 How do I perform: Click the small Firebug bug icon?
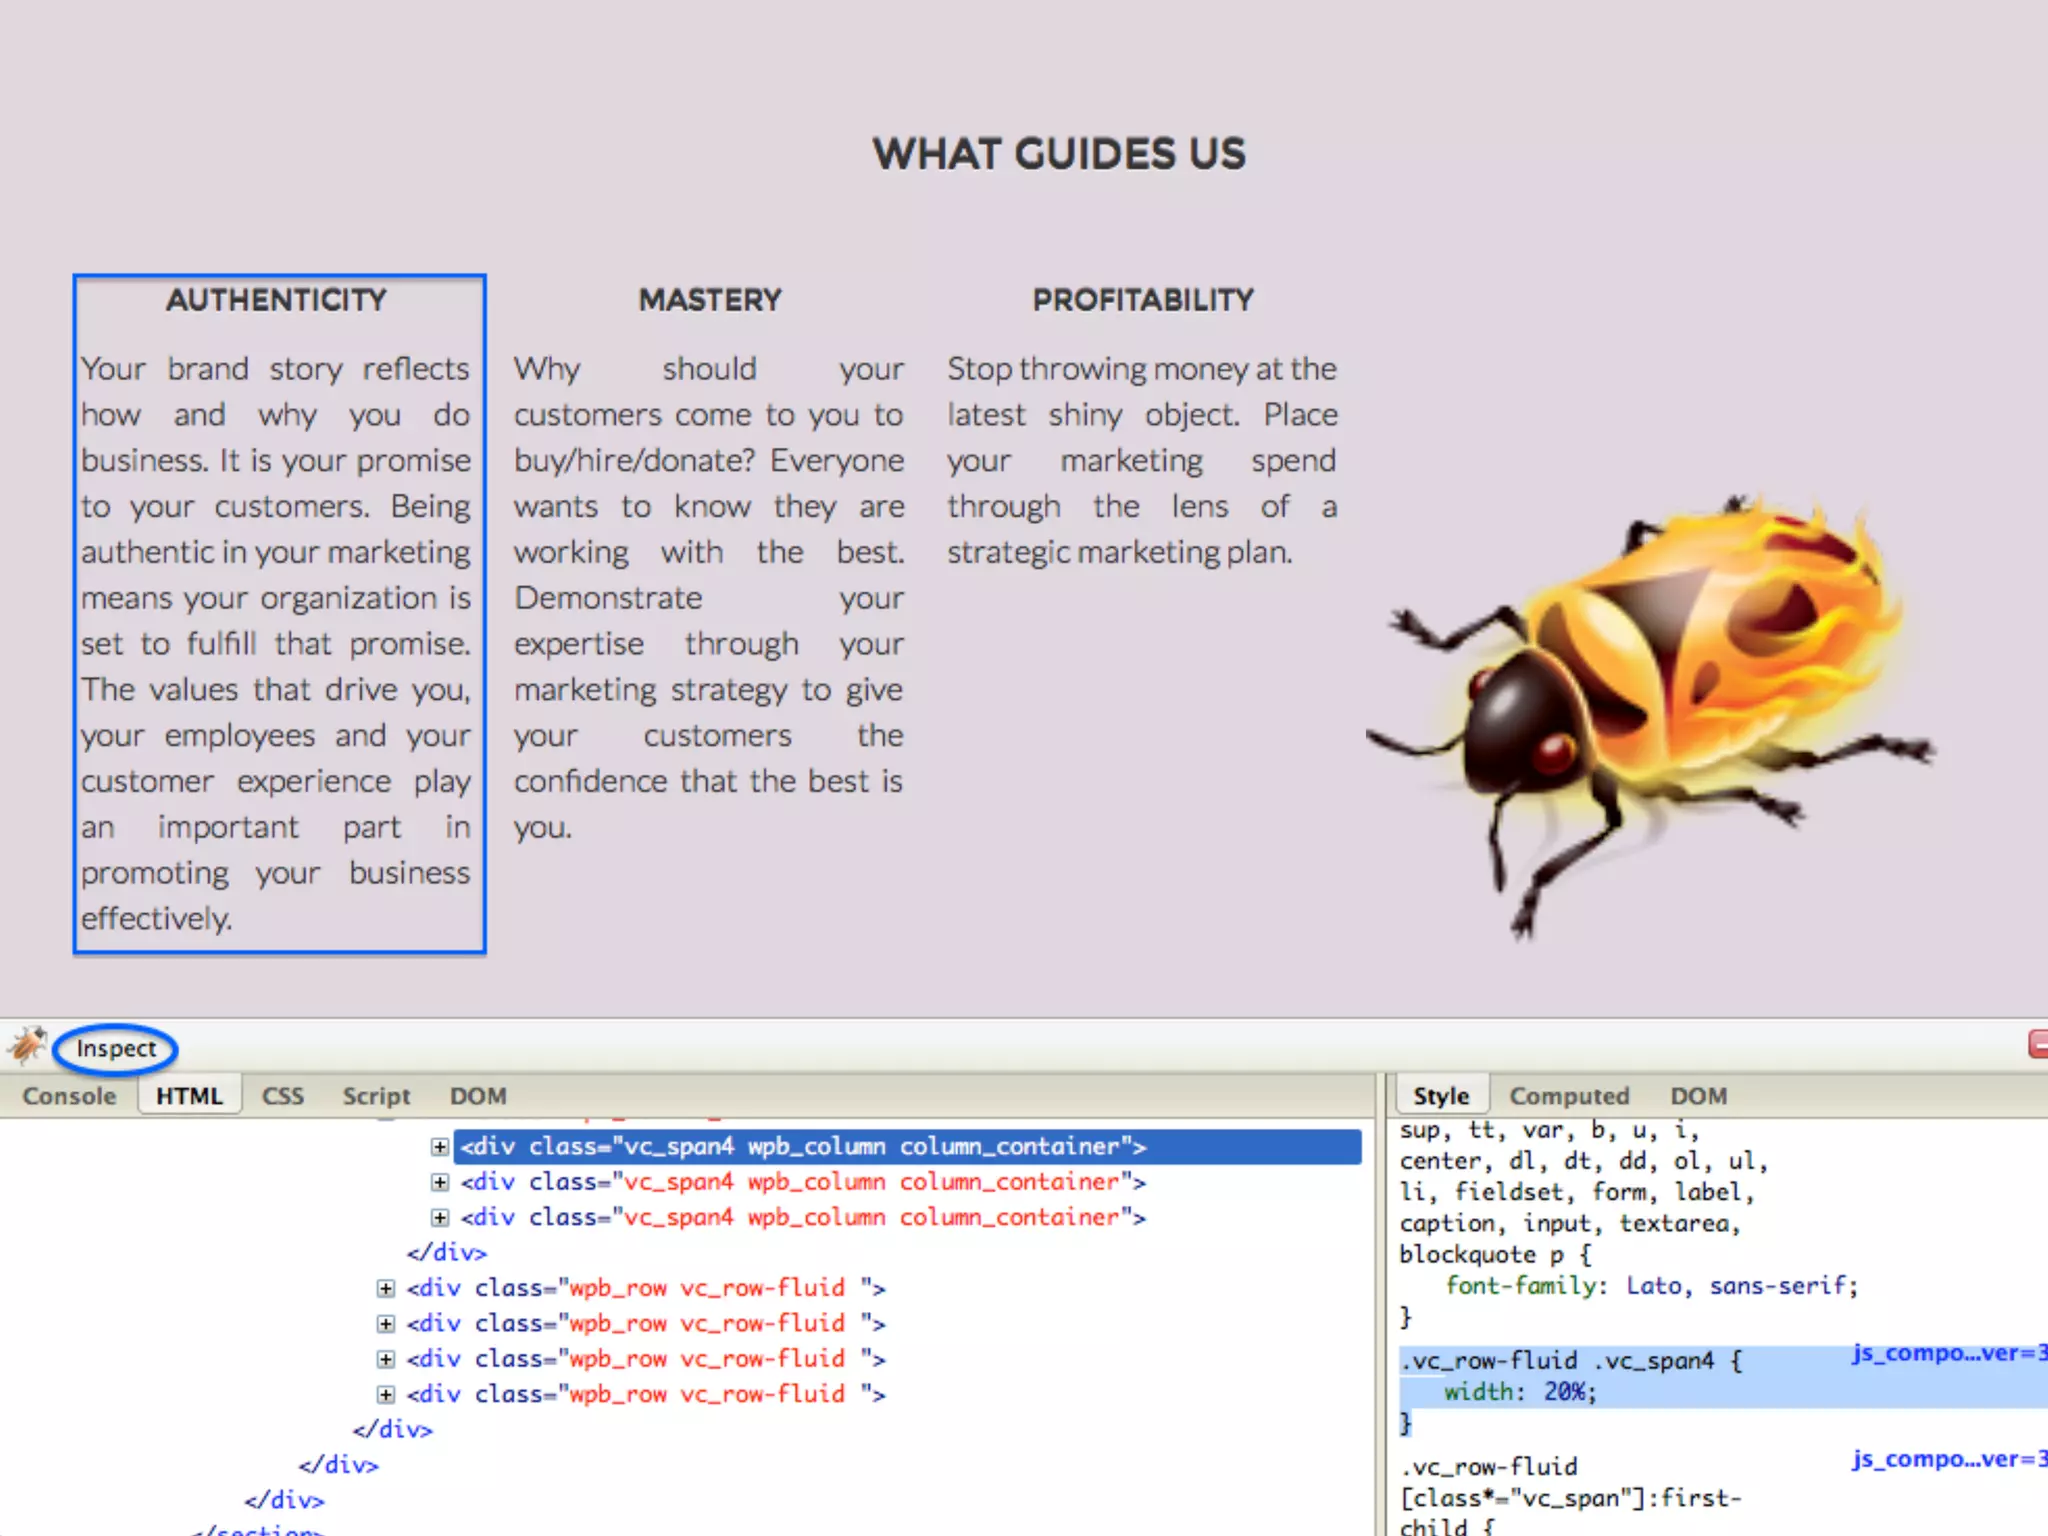[x=27, y=1046]
